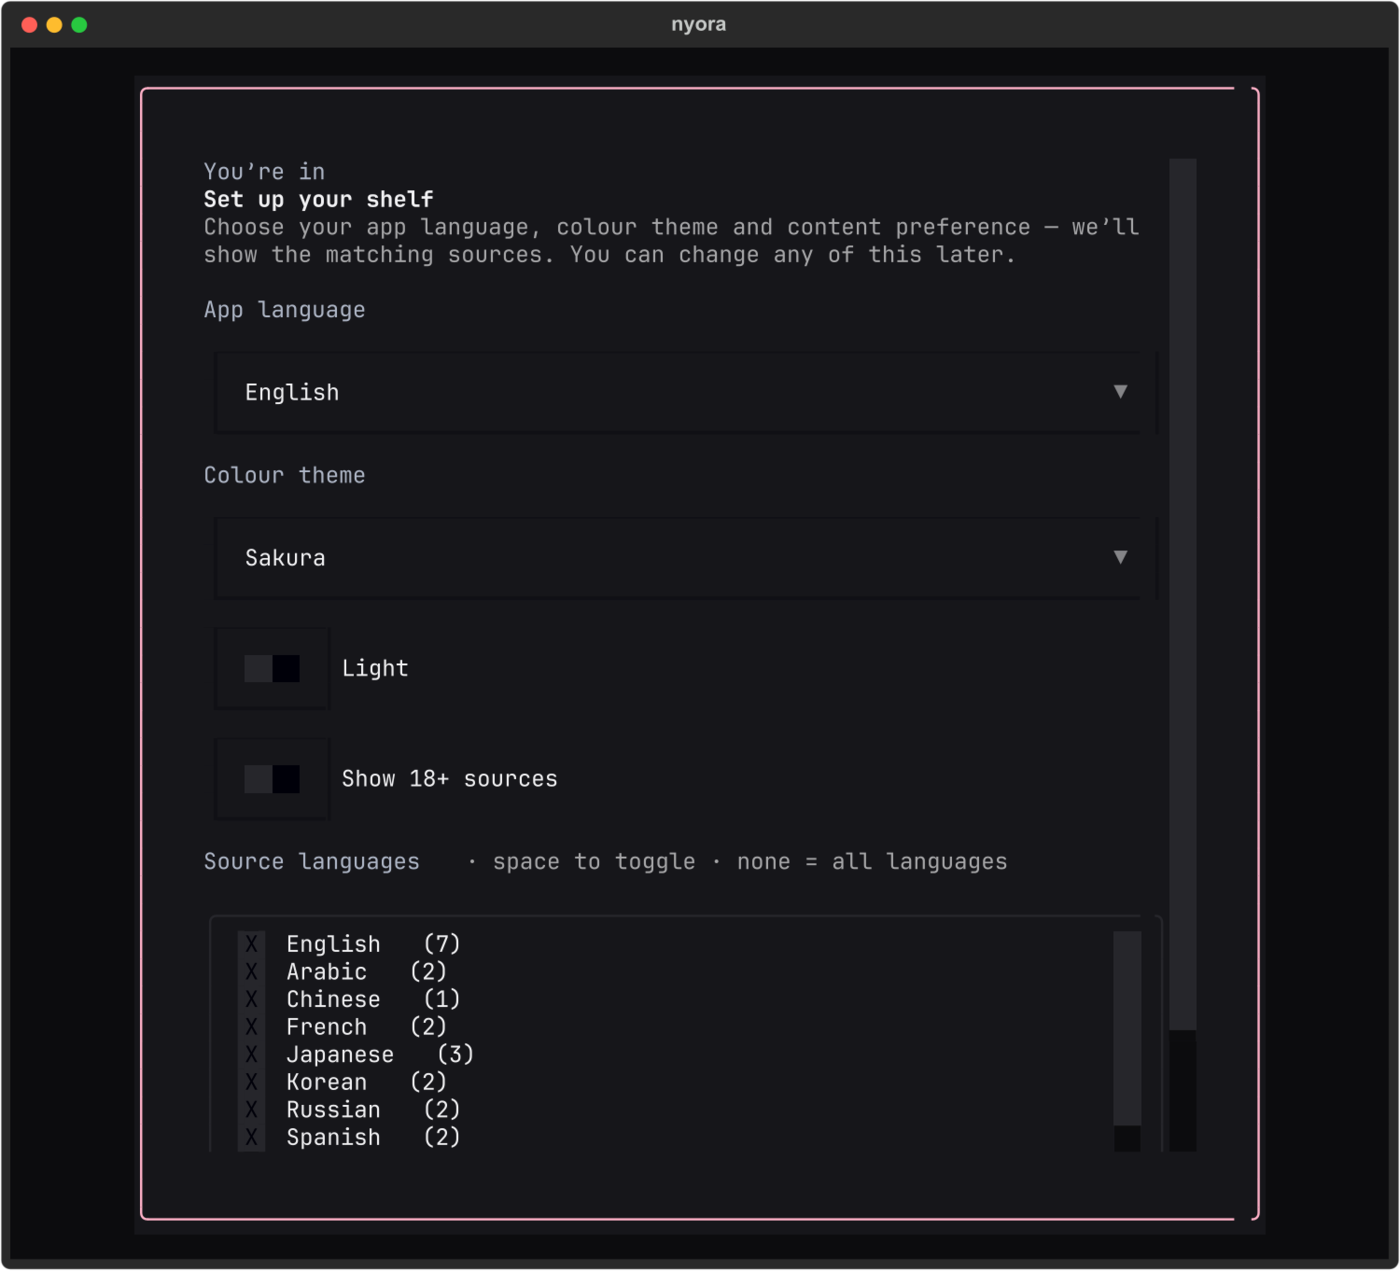The image size is (1400, 1271).
Task: Click the "Set up your shelf" heading
Action: (319, 199)
